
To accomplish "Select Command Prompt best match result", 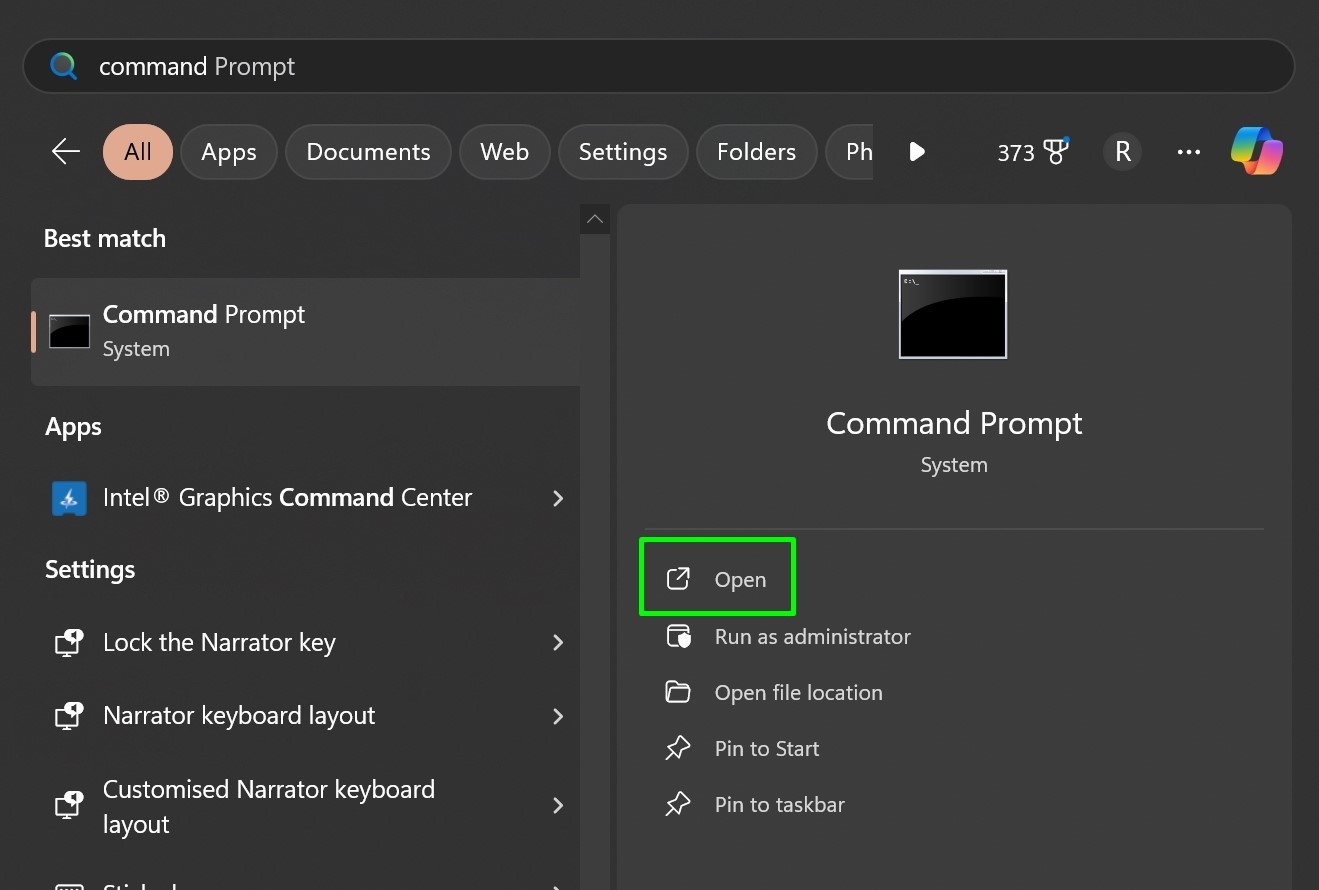I will pos(306,331).
